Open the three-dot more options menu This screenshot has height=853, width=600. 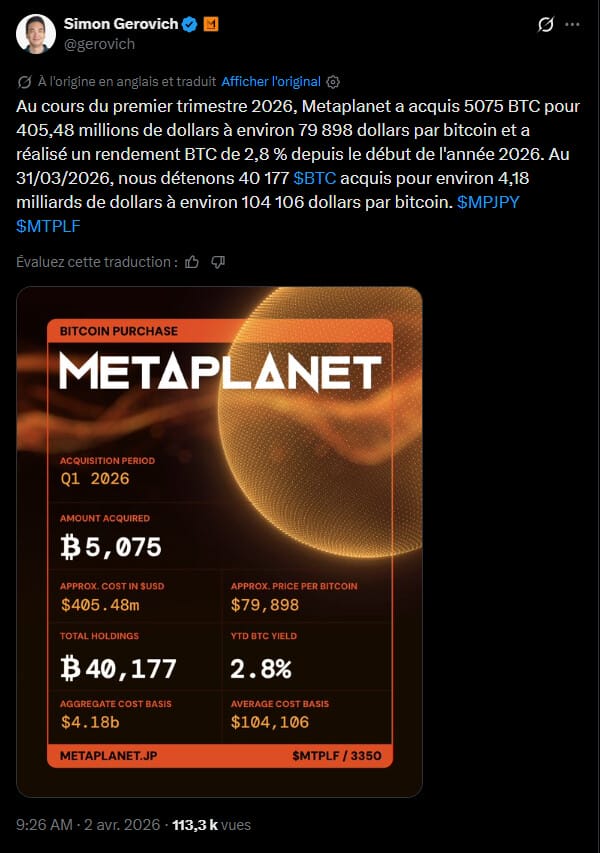click(x=573, y=24)
